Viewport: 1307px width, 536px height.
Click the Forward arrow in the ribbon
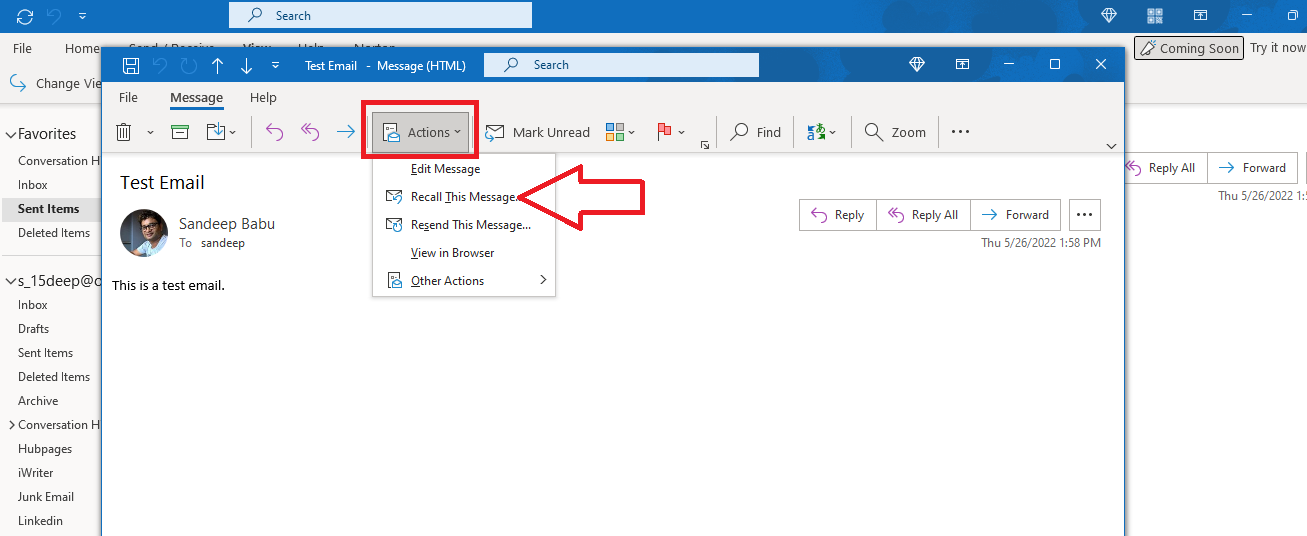point(345,132)
